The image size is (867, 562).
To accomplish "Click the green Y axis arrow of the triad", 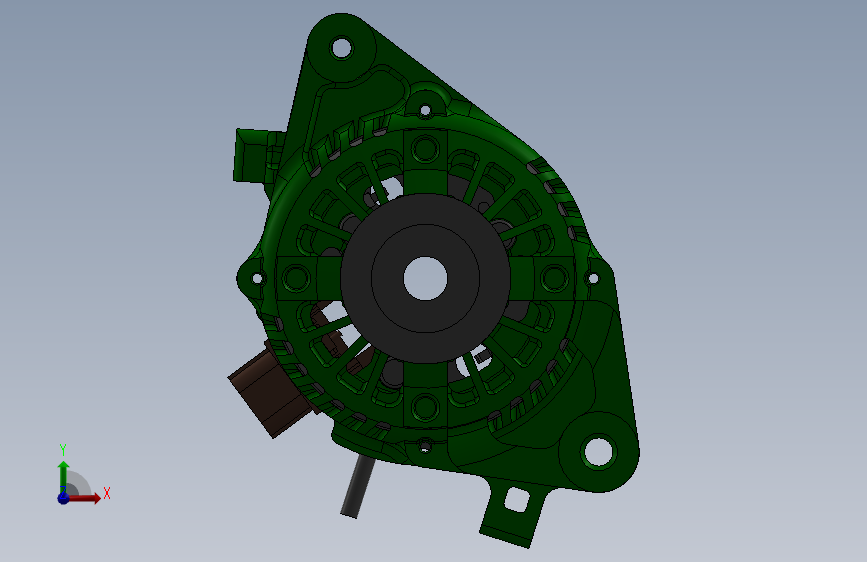I will (x=63, y=476).
